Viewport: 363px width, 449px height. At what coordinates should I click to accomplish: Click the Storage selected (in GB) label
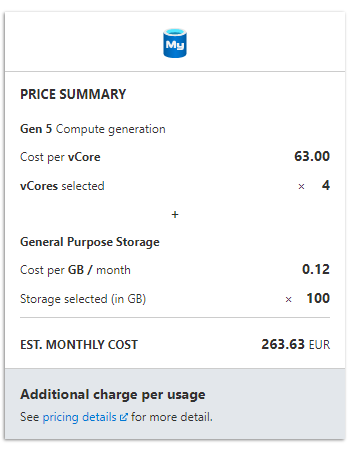83,299
